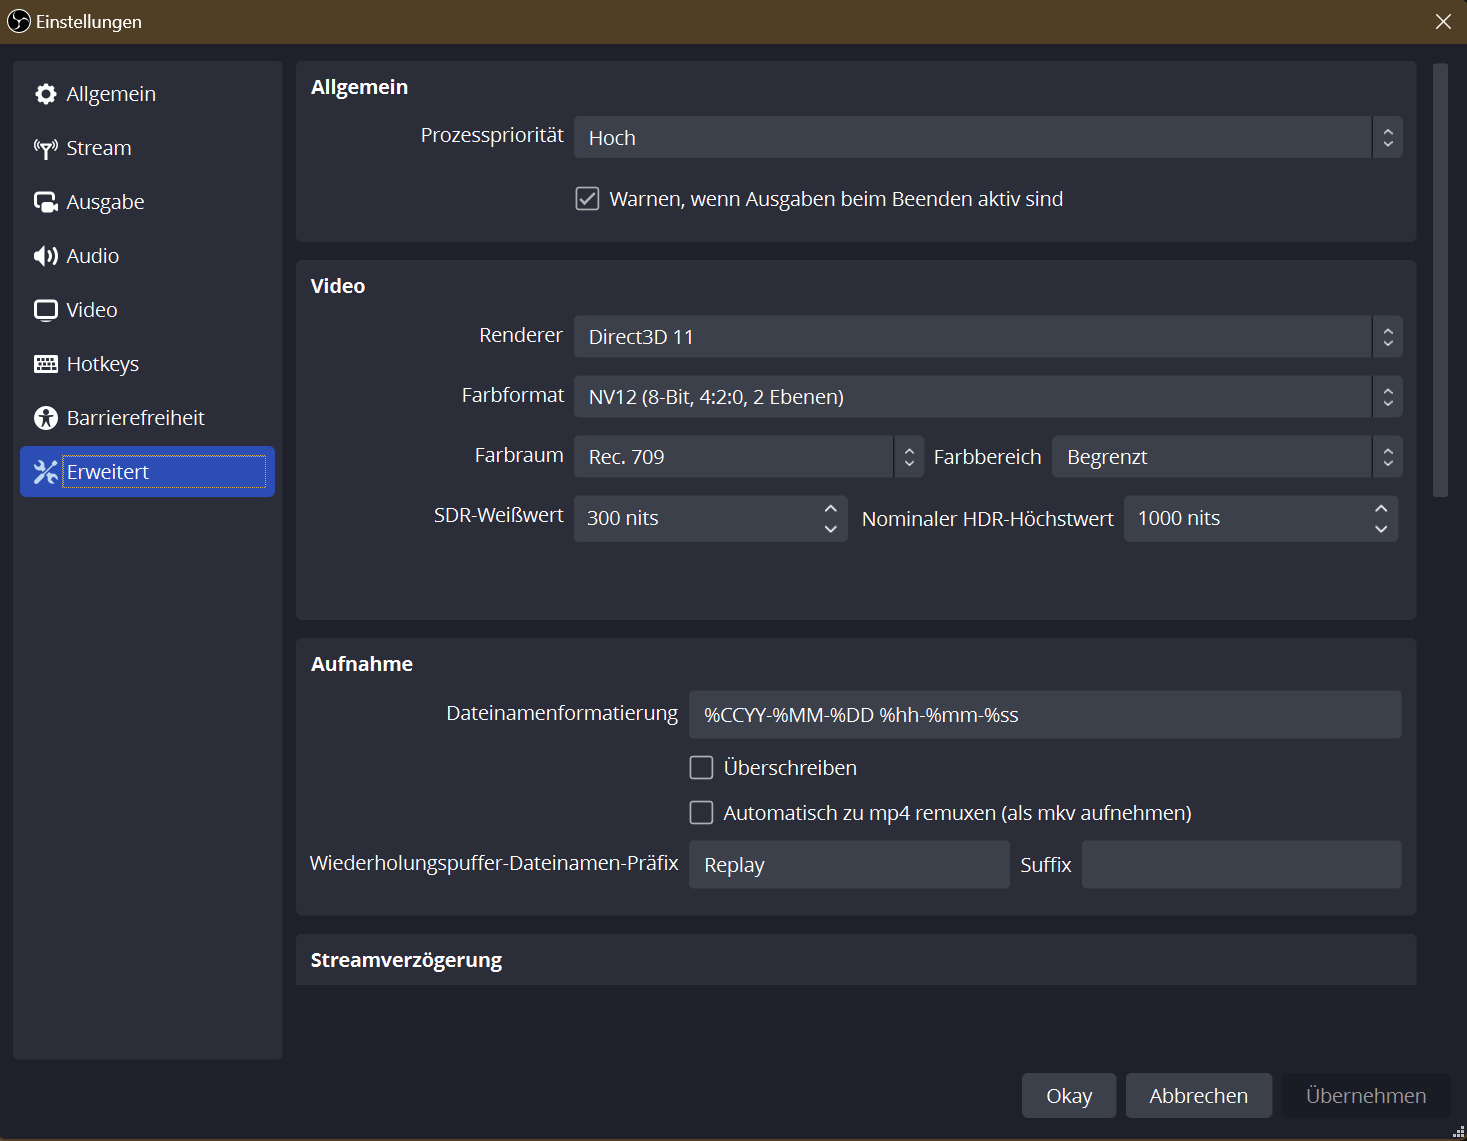Enable the Überschreiben checkbox
The height and width of the screenshot is (1141, 1467).
[x=702, y=768]
